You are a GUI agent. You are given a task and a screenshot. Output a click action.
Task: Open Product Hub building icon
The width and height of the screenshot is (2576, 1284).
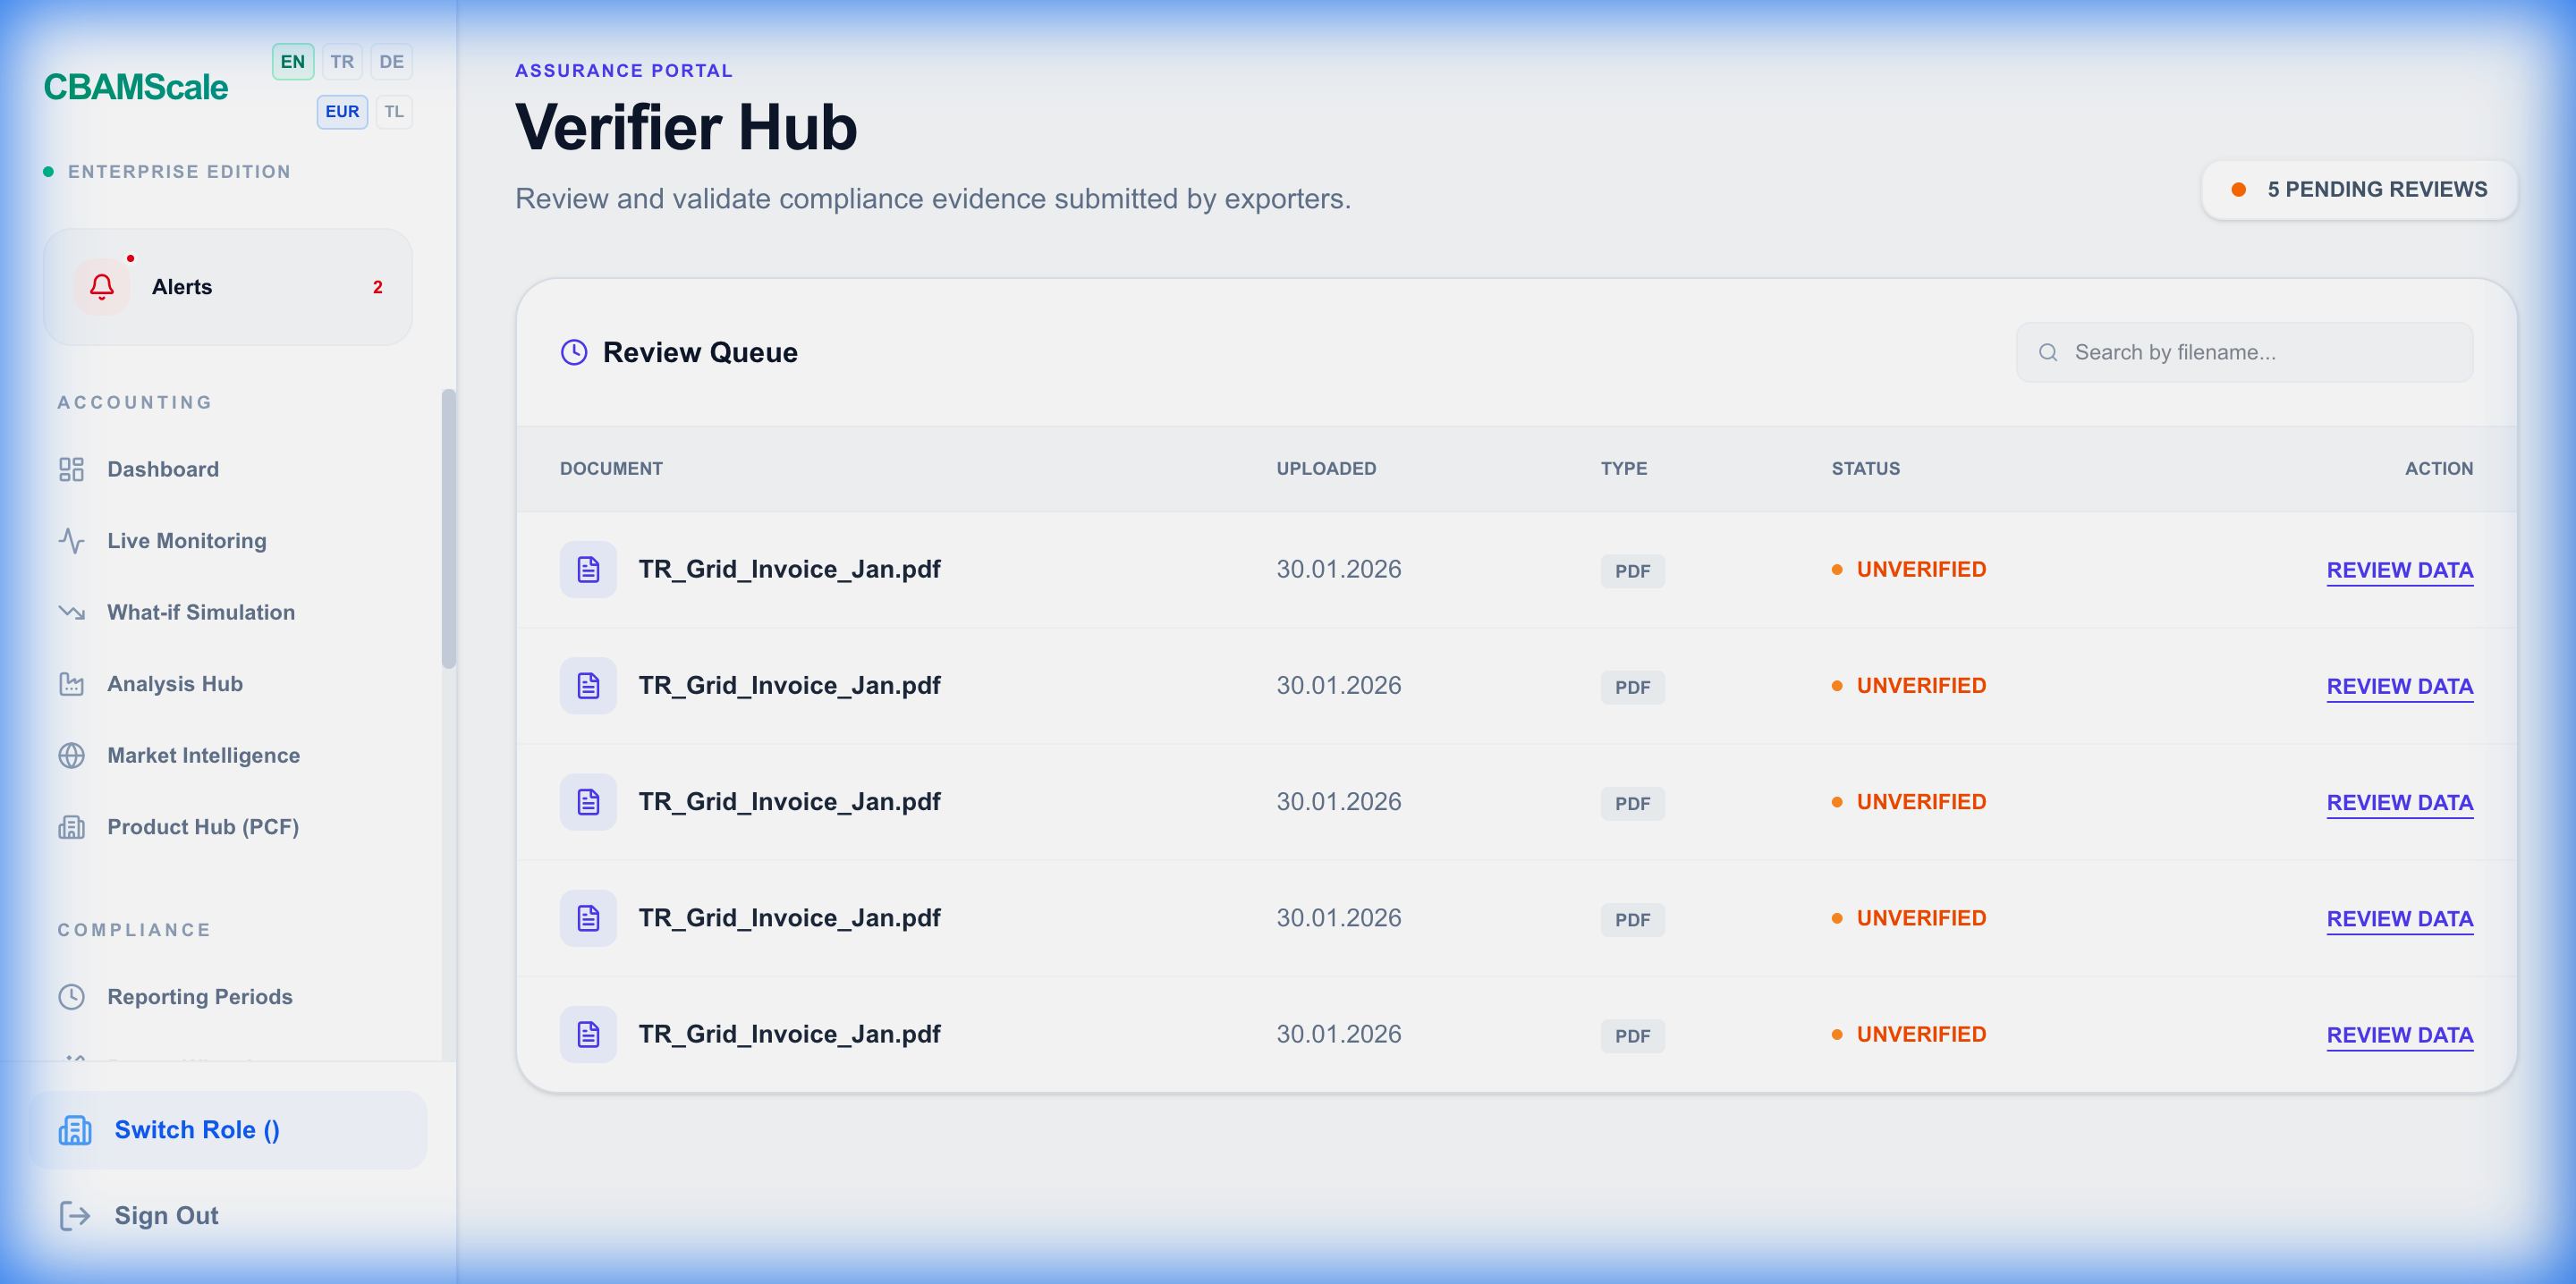coord(71,827)
